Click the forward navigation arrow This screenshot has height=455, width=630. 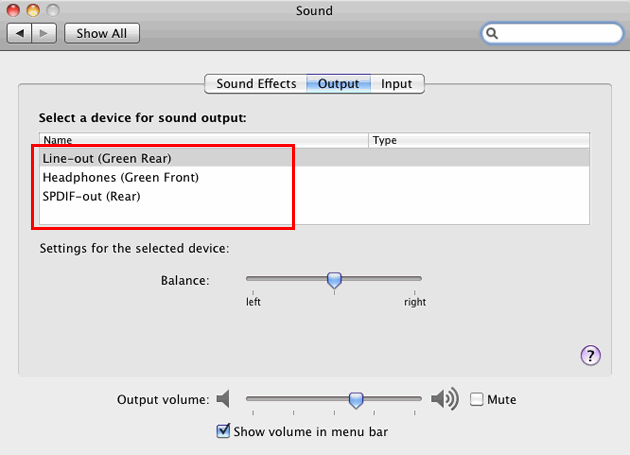[x=44, y=33]
